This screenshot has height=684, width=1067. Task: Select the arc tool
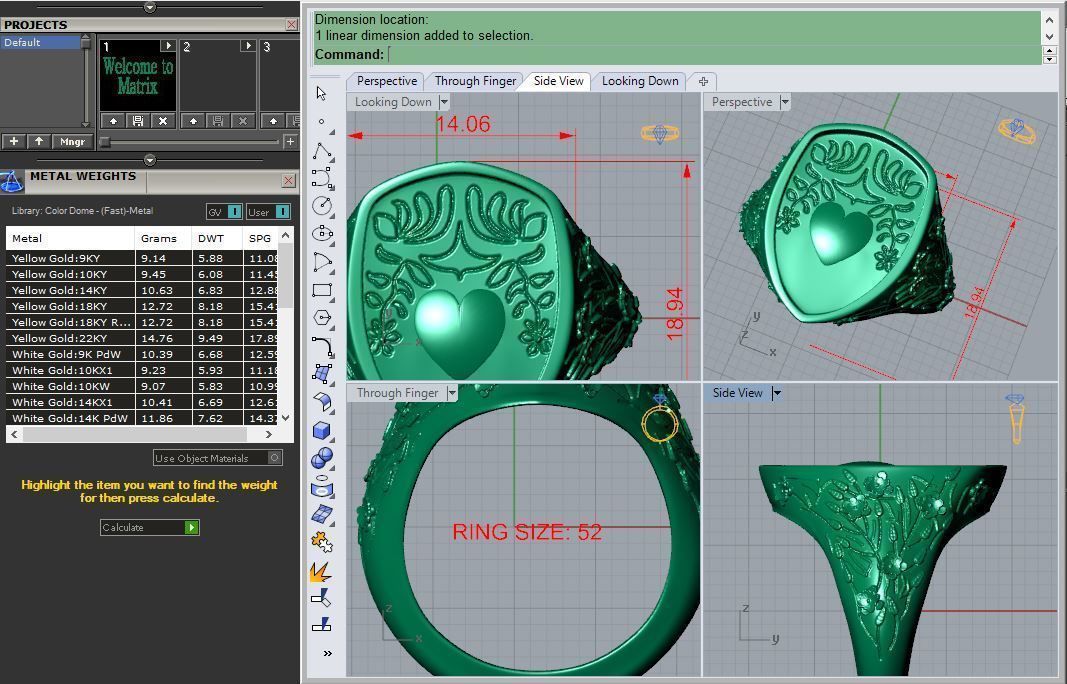322,262
